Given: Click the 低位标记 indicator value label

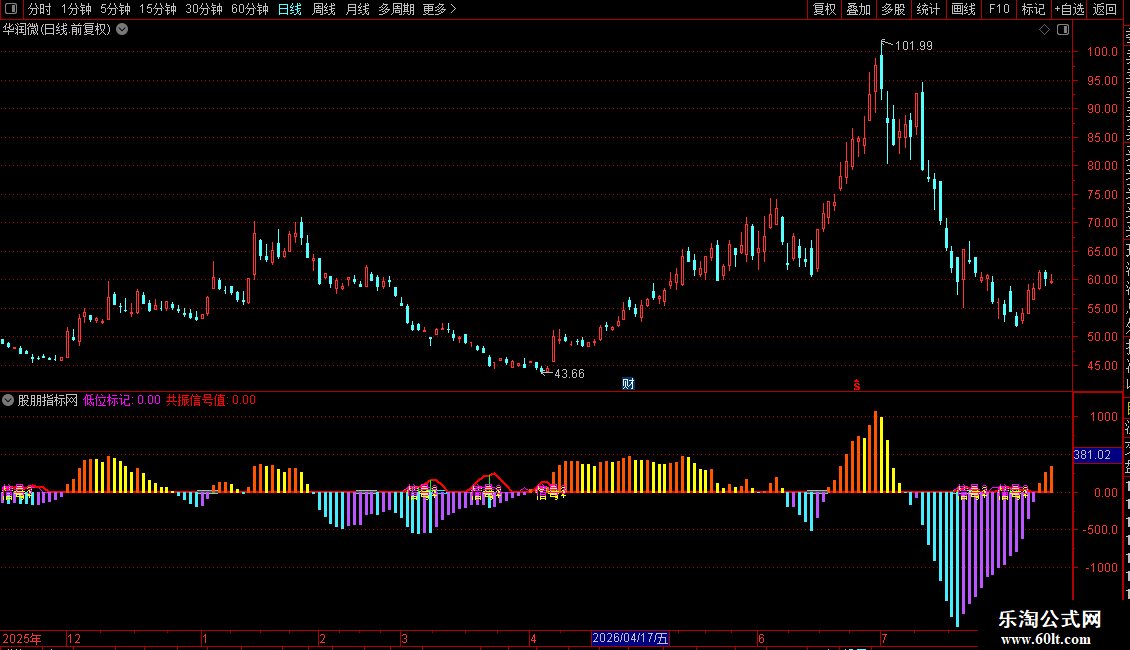Looking at the screenshot, I should [122, 400].
